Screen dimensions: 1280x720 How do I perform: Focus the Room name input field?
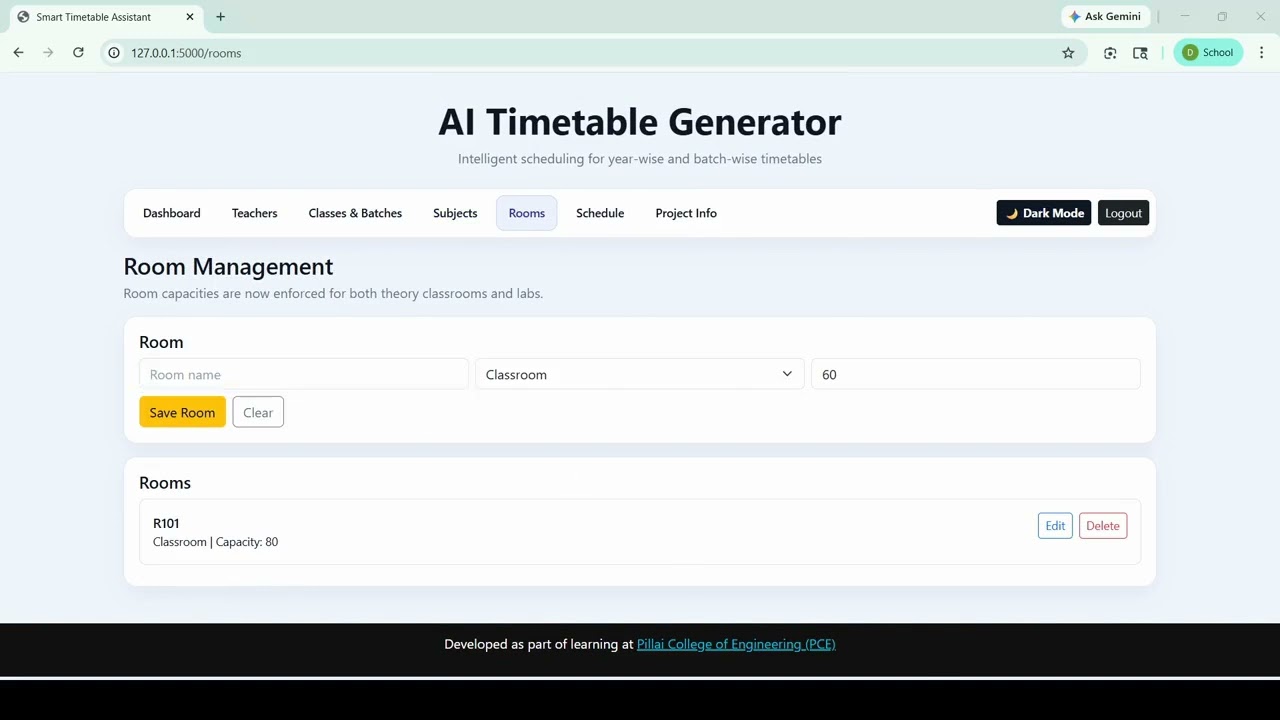point(304,374)
